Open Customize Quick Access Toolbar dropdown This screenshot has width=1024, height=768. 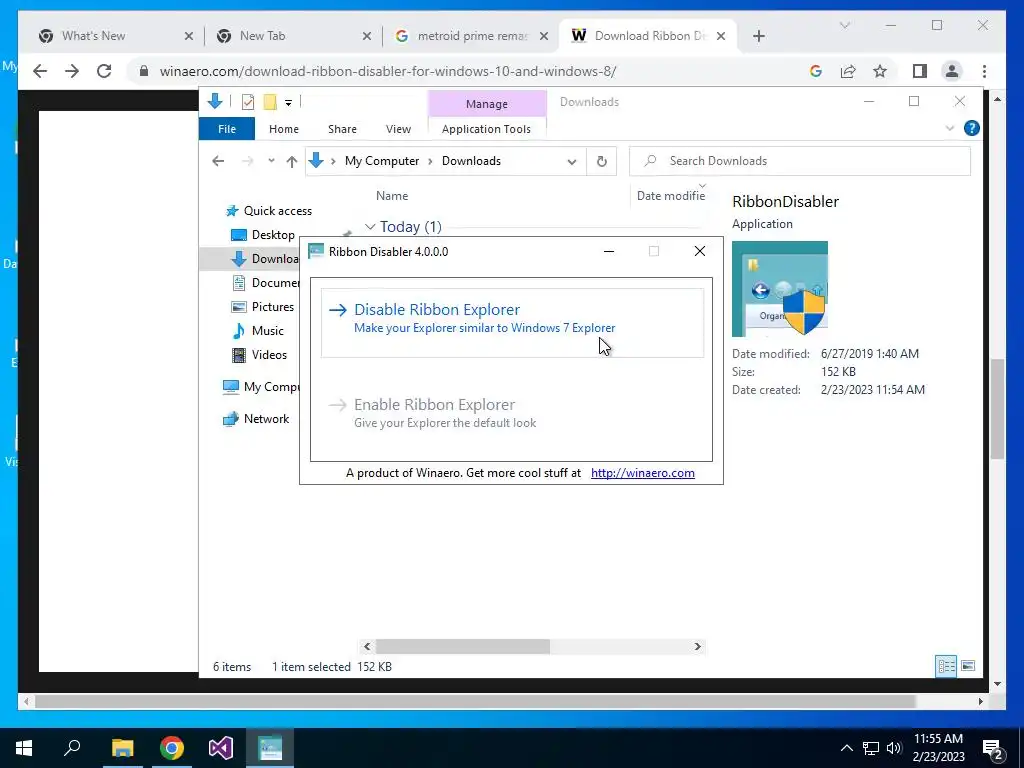point(288,103)
